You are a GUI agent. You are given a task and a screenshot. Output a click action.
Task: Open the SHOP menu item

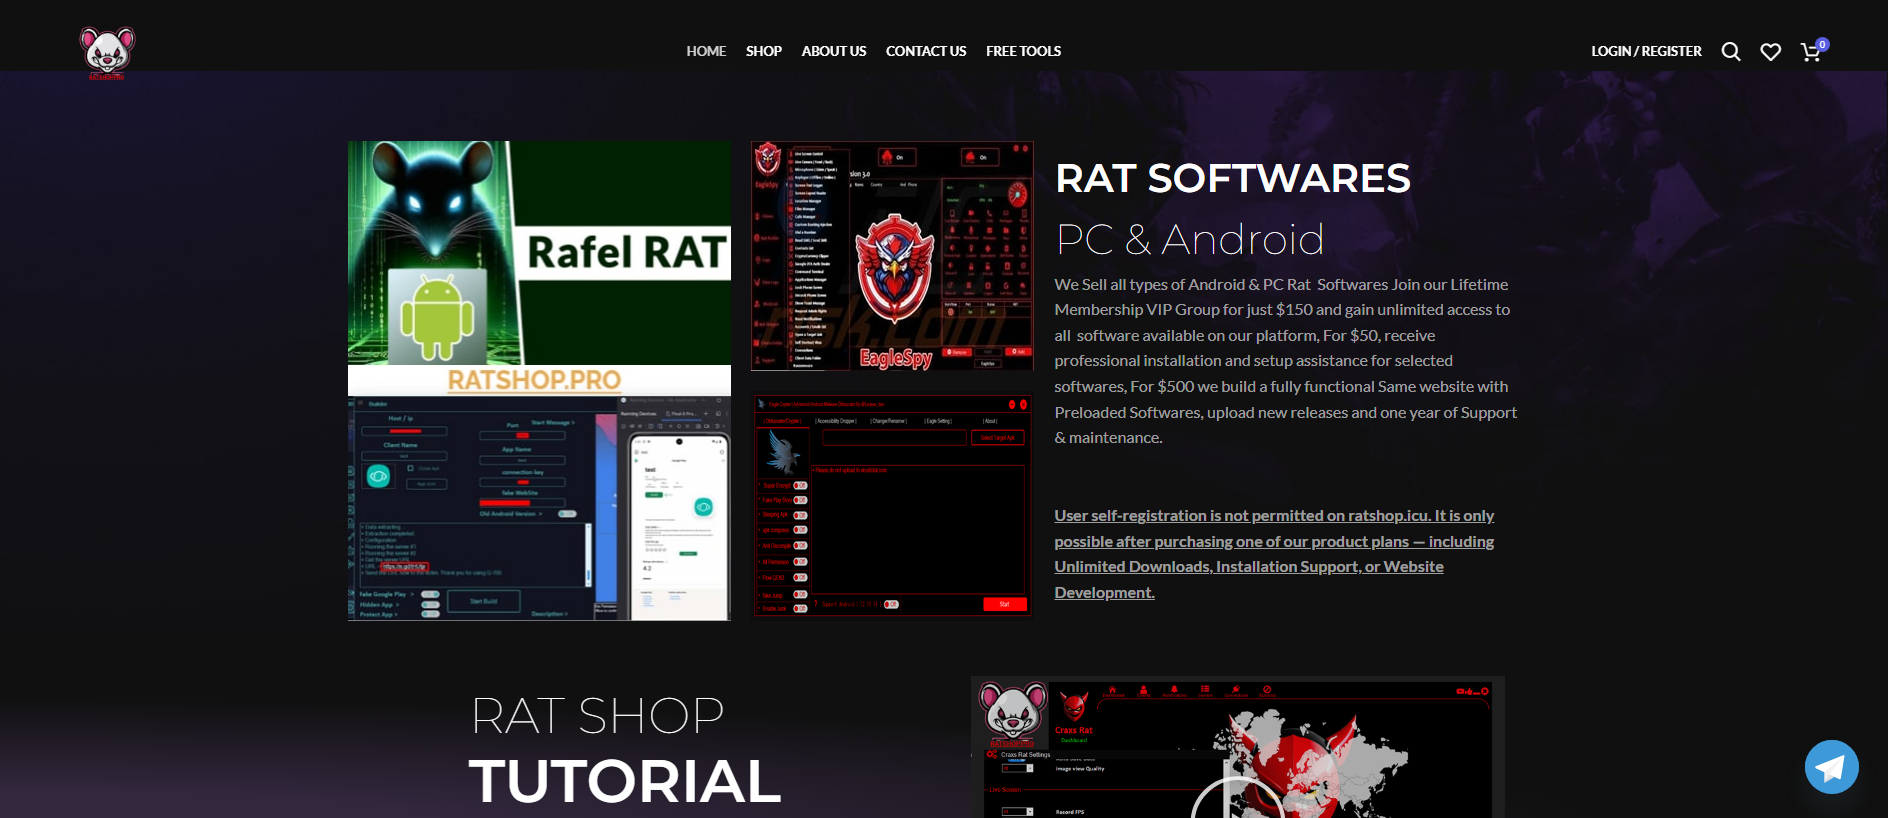764,51
